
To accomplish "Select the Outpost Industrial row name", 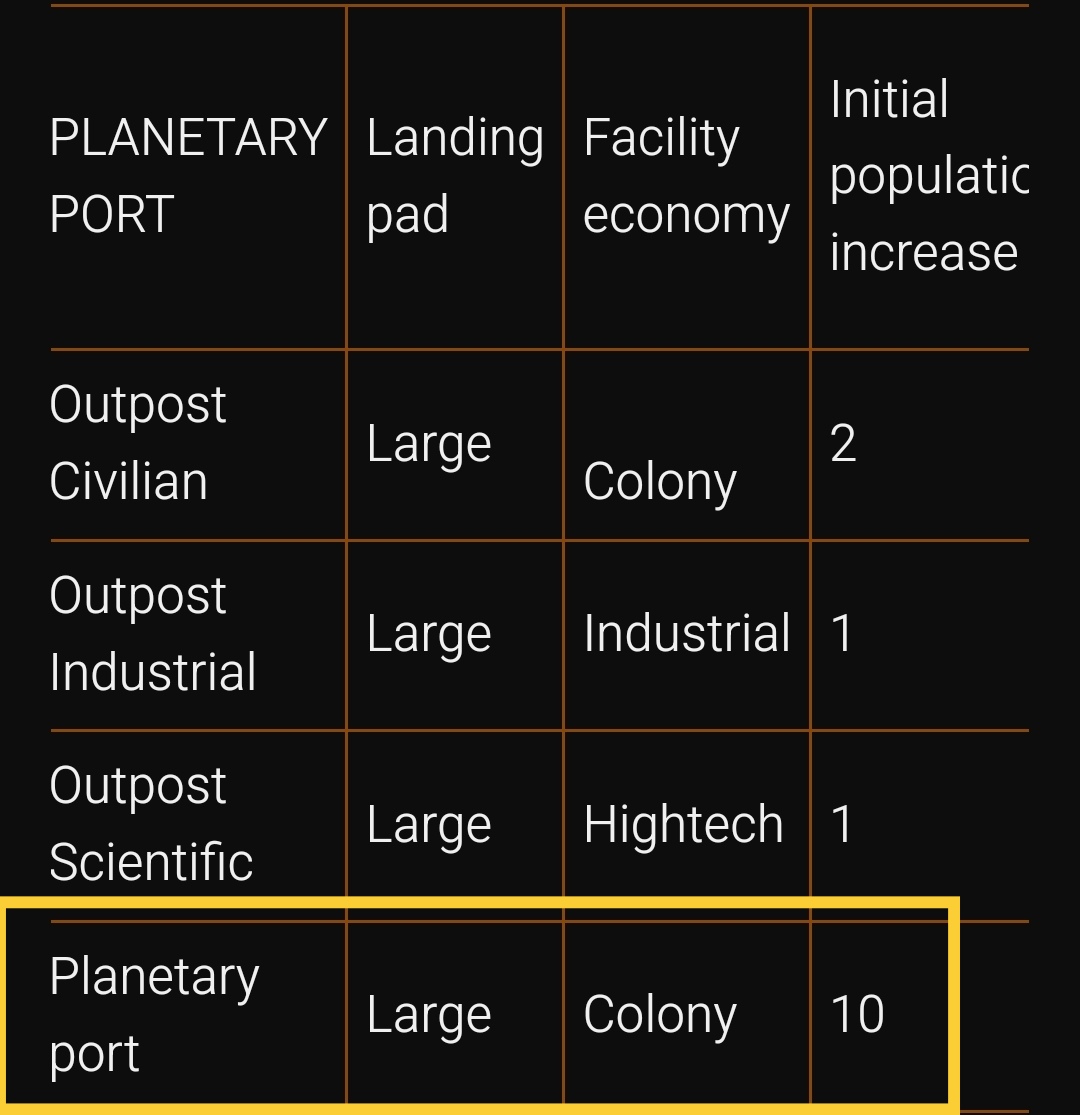I will (152, 634).
